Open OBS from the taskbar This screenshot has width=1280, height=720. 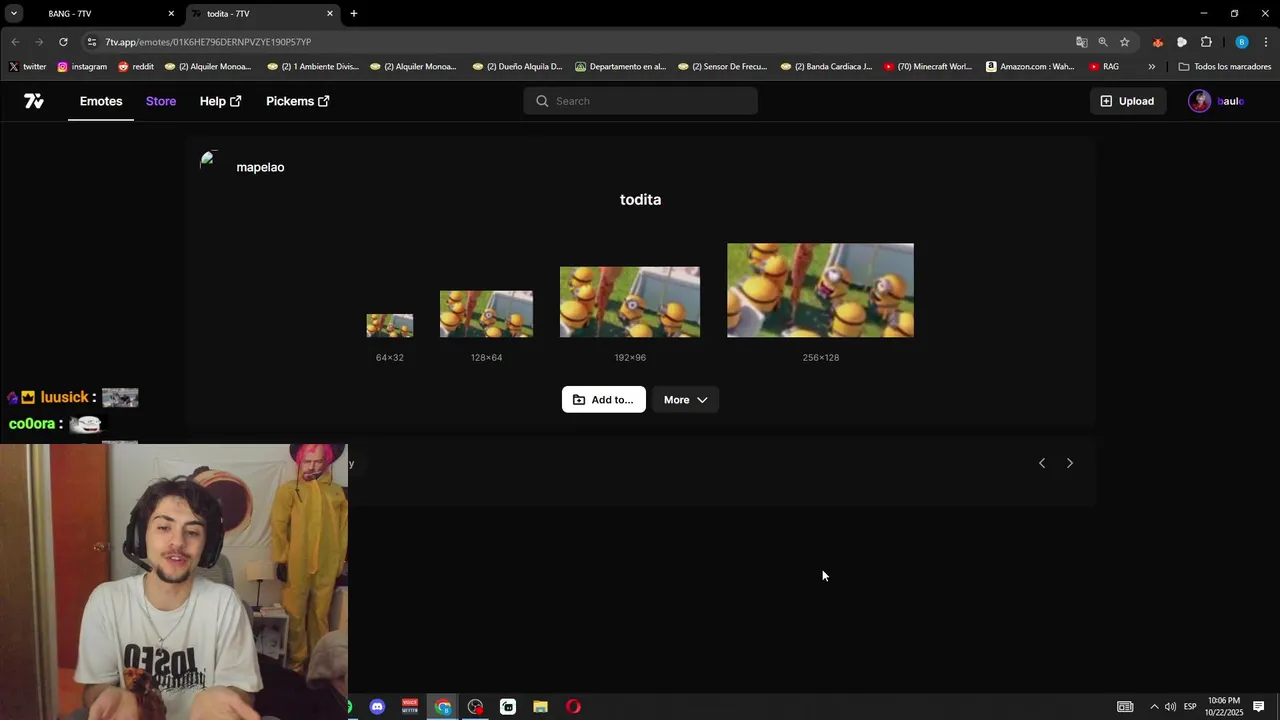[475, 707]
